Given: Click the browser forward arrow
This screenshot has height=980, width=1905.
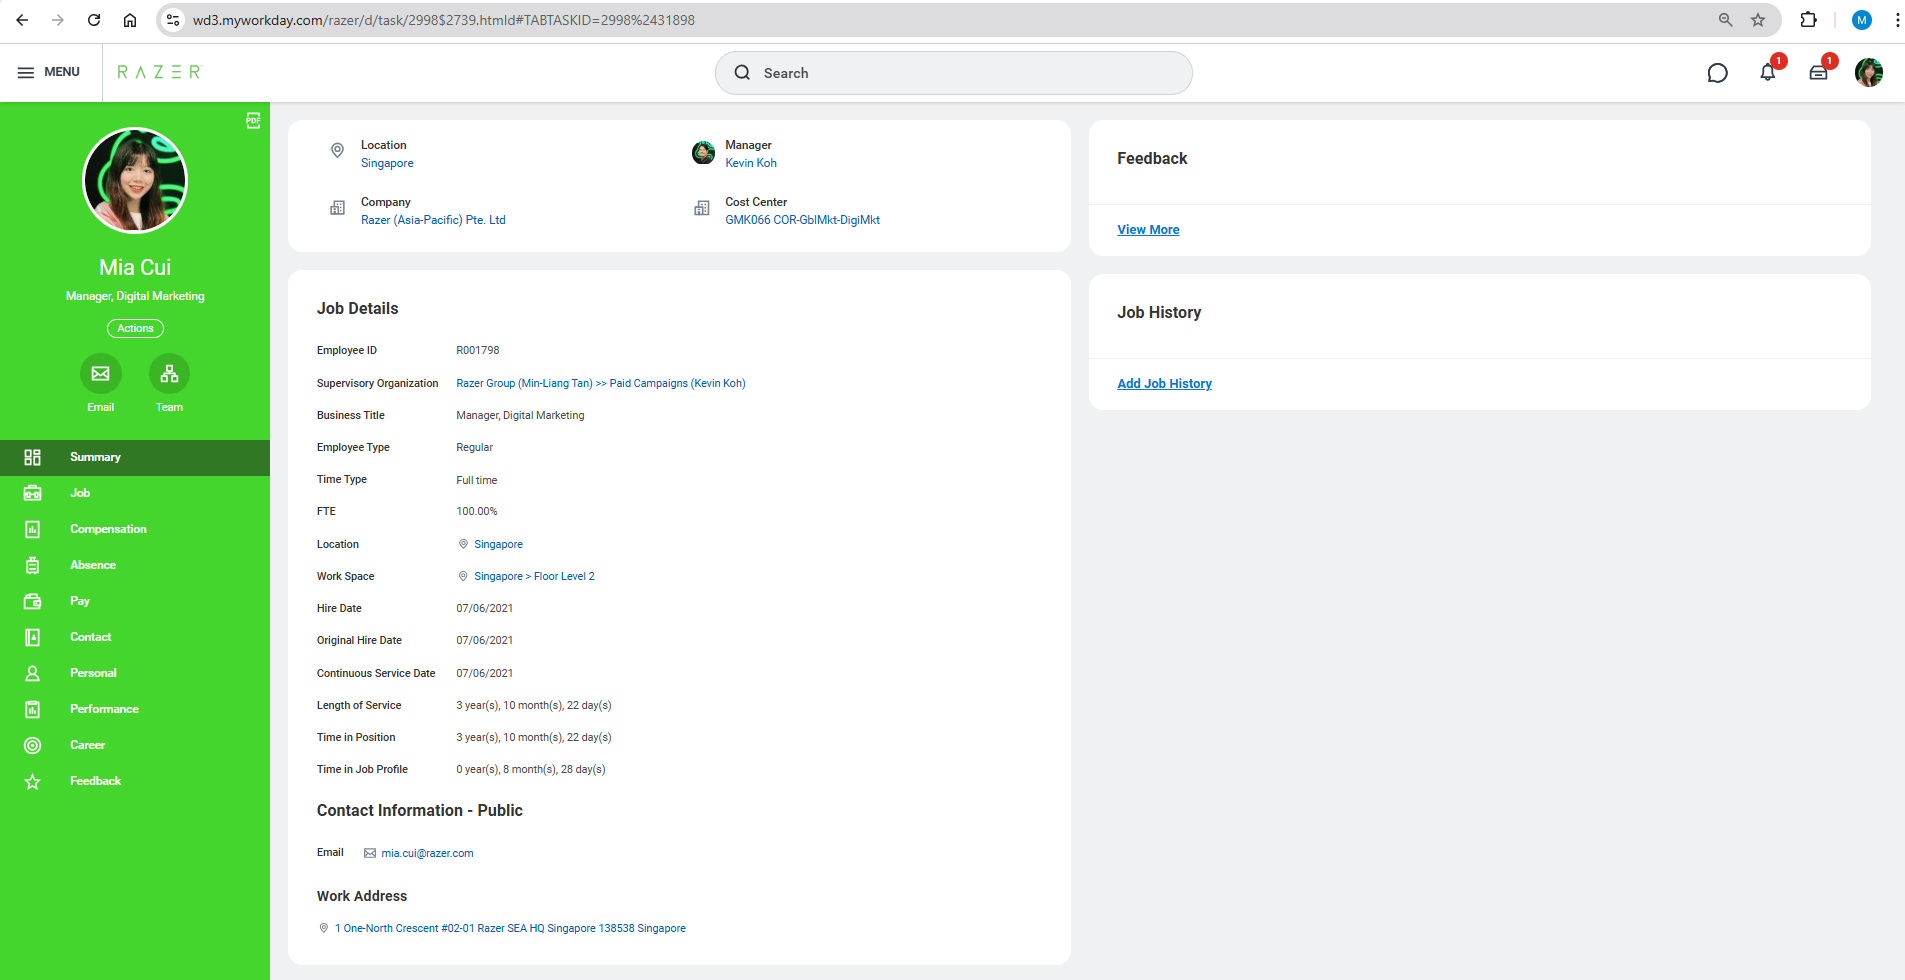Looking at the screenshot, I should [x=58, y=20].
